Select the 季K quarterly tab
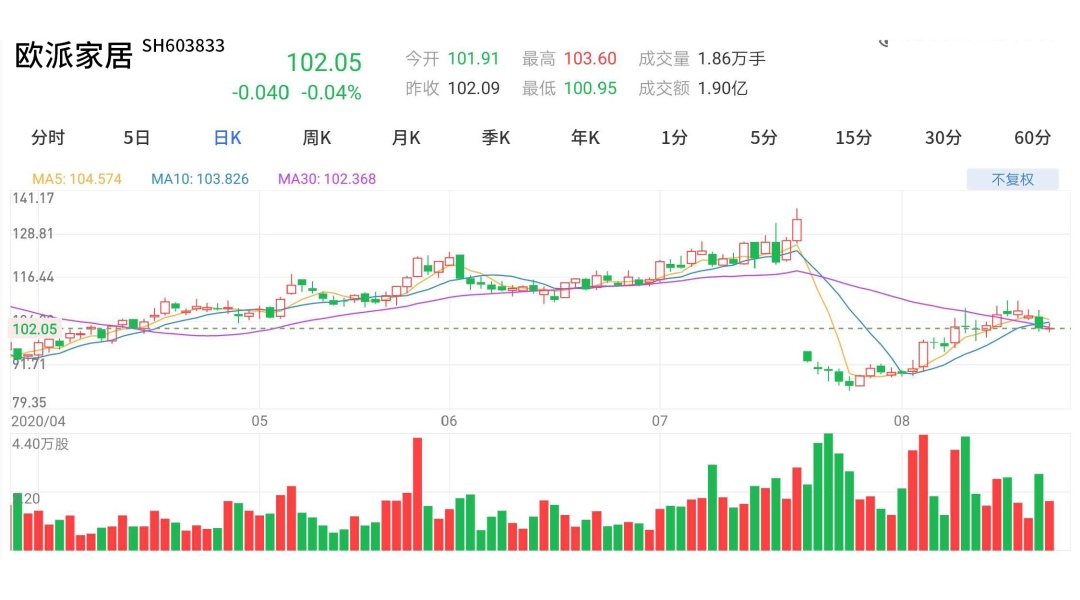The width and height of the screenshot is (1080, 600). 496,138
